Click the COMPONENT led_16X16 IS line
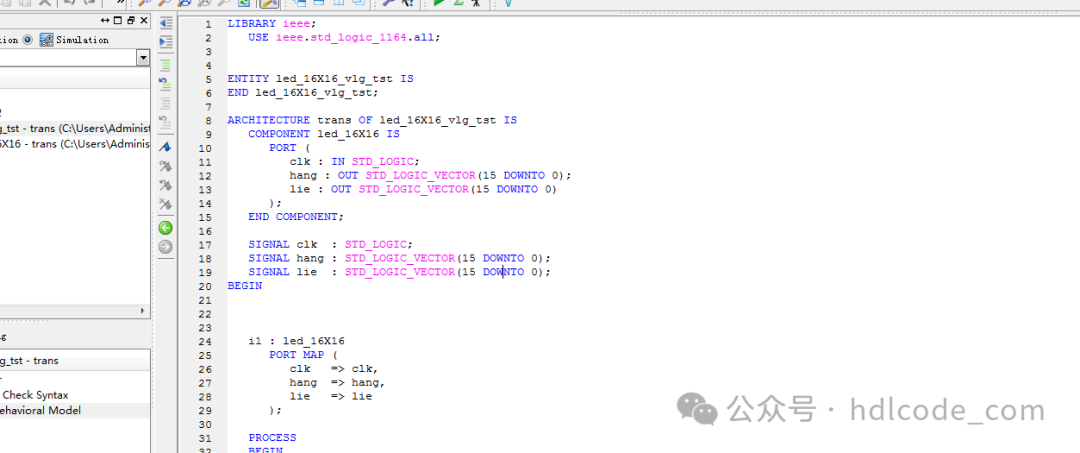1080x453 pixels. click(324, 134)
